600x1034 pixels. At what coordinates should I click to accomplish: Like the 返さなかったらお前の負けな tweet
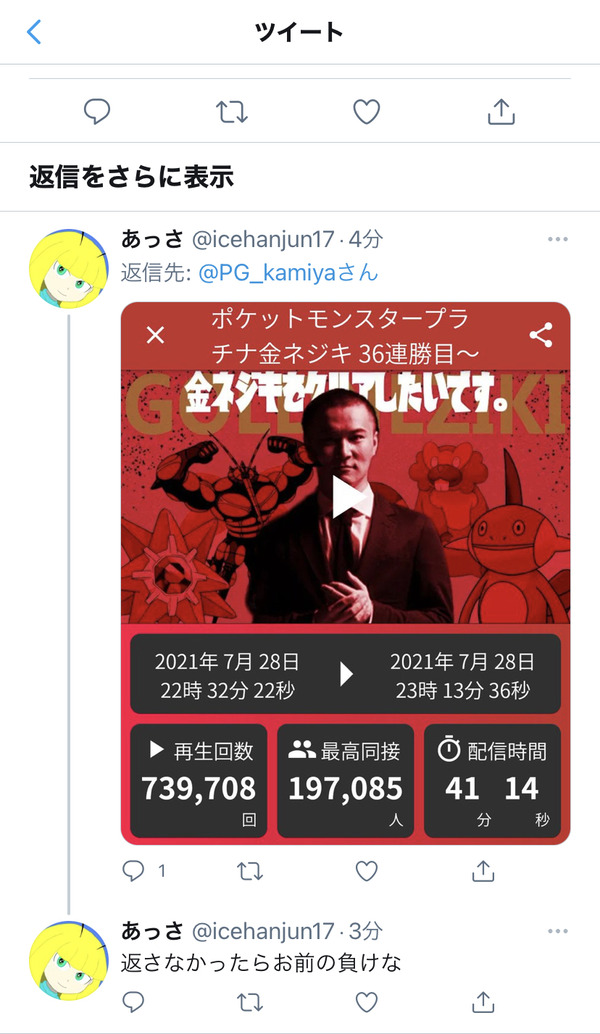367,1002
